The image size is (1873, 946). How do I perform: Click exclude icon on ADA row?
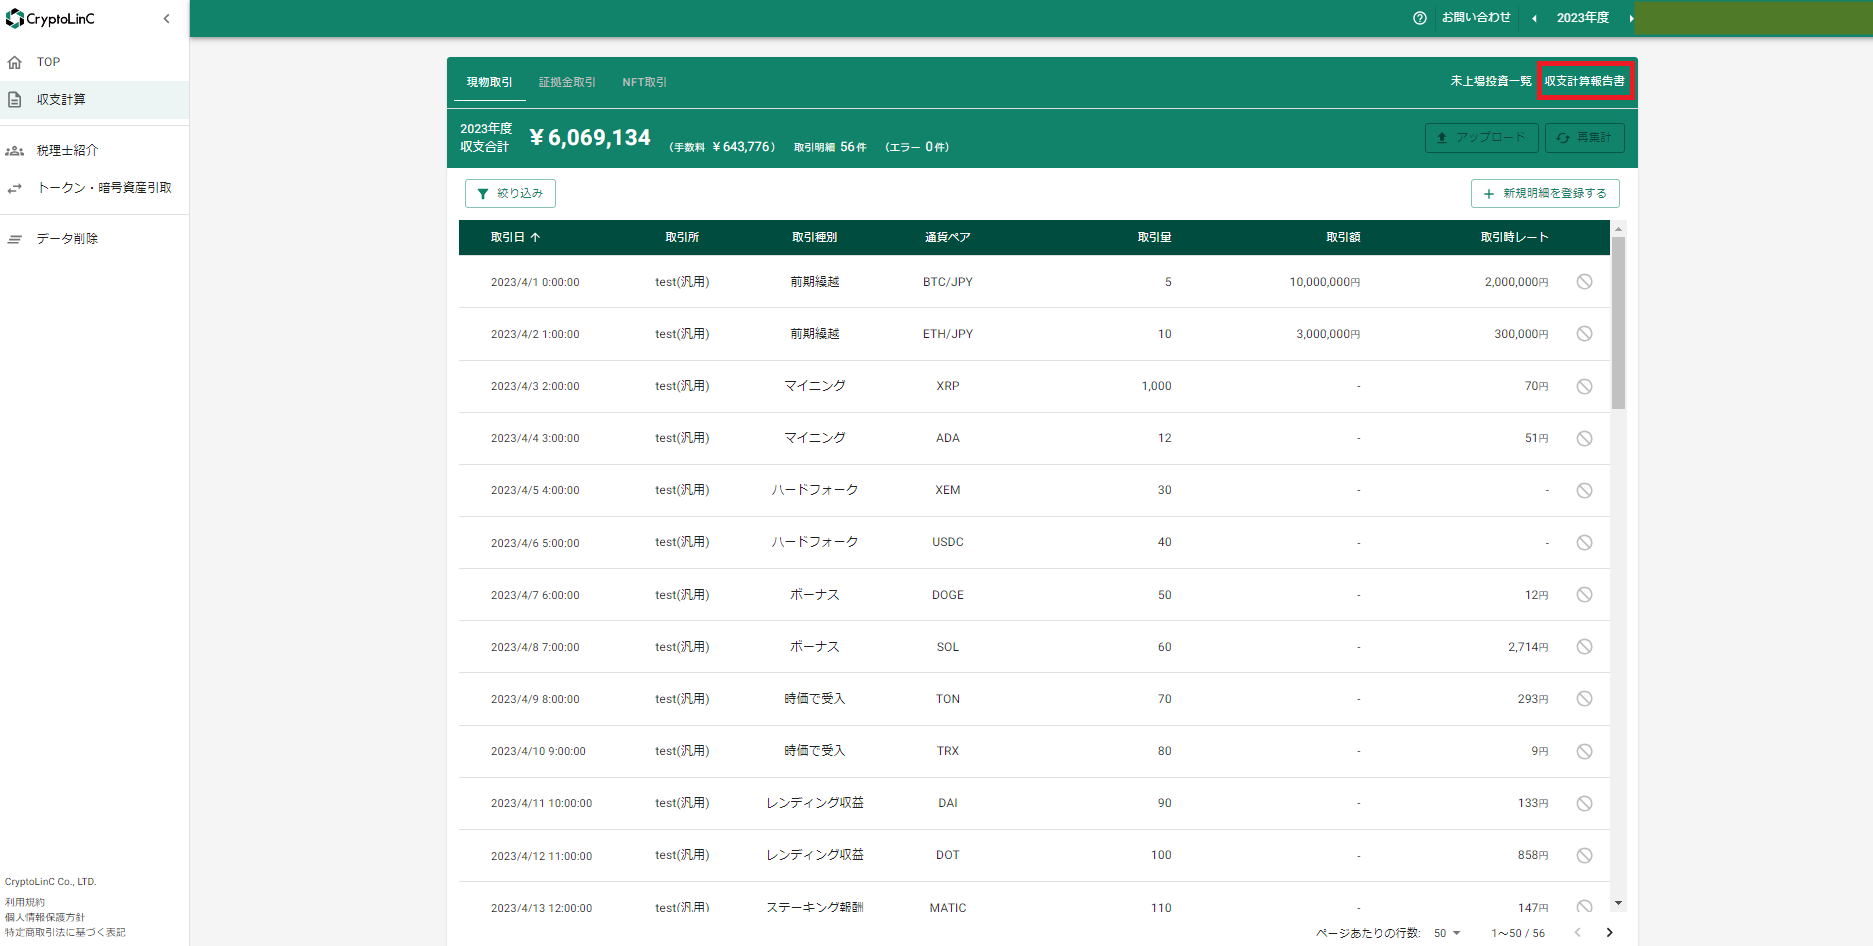coord(1584,438)
